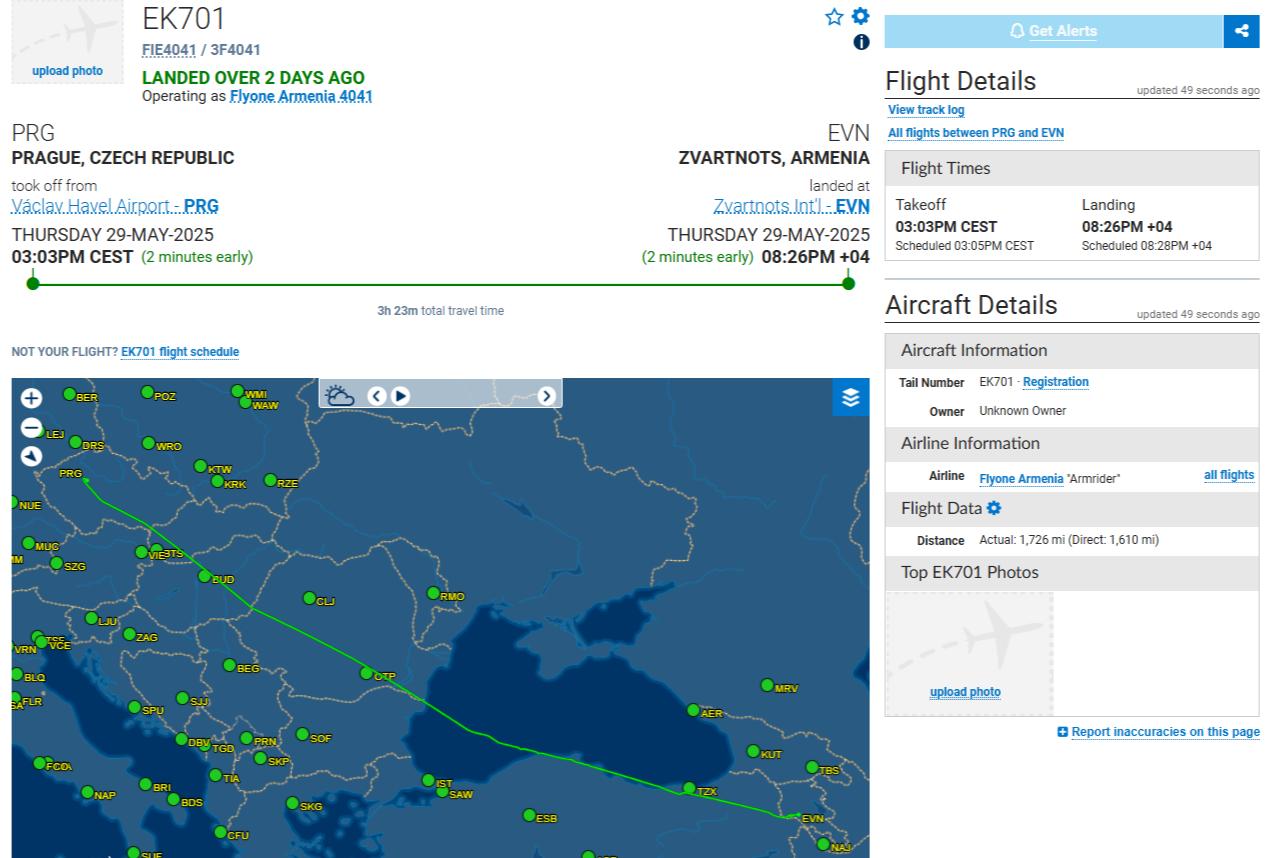
Task: Reset the map's compass orientation
Action: click(x=32, y=456)
